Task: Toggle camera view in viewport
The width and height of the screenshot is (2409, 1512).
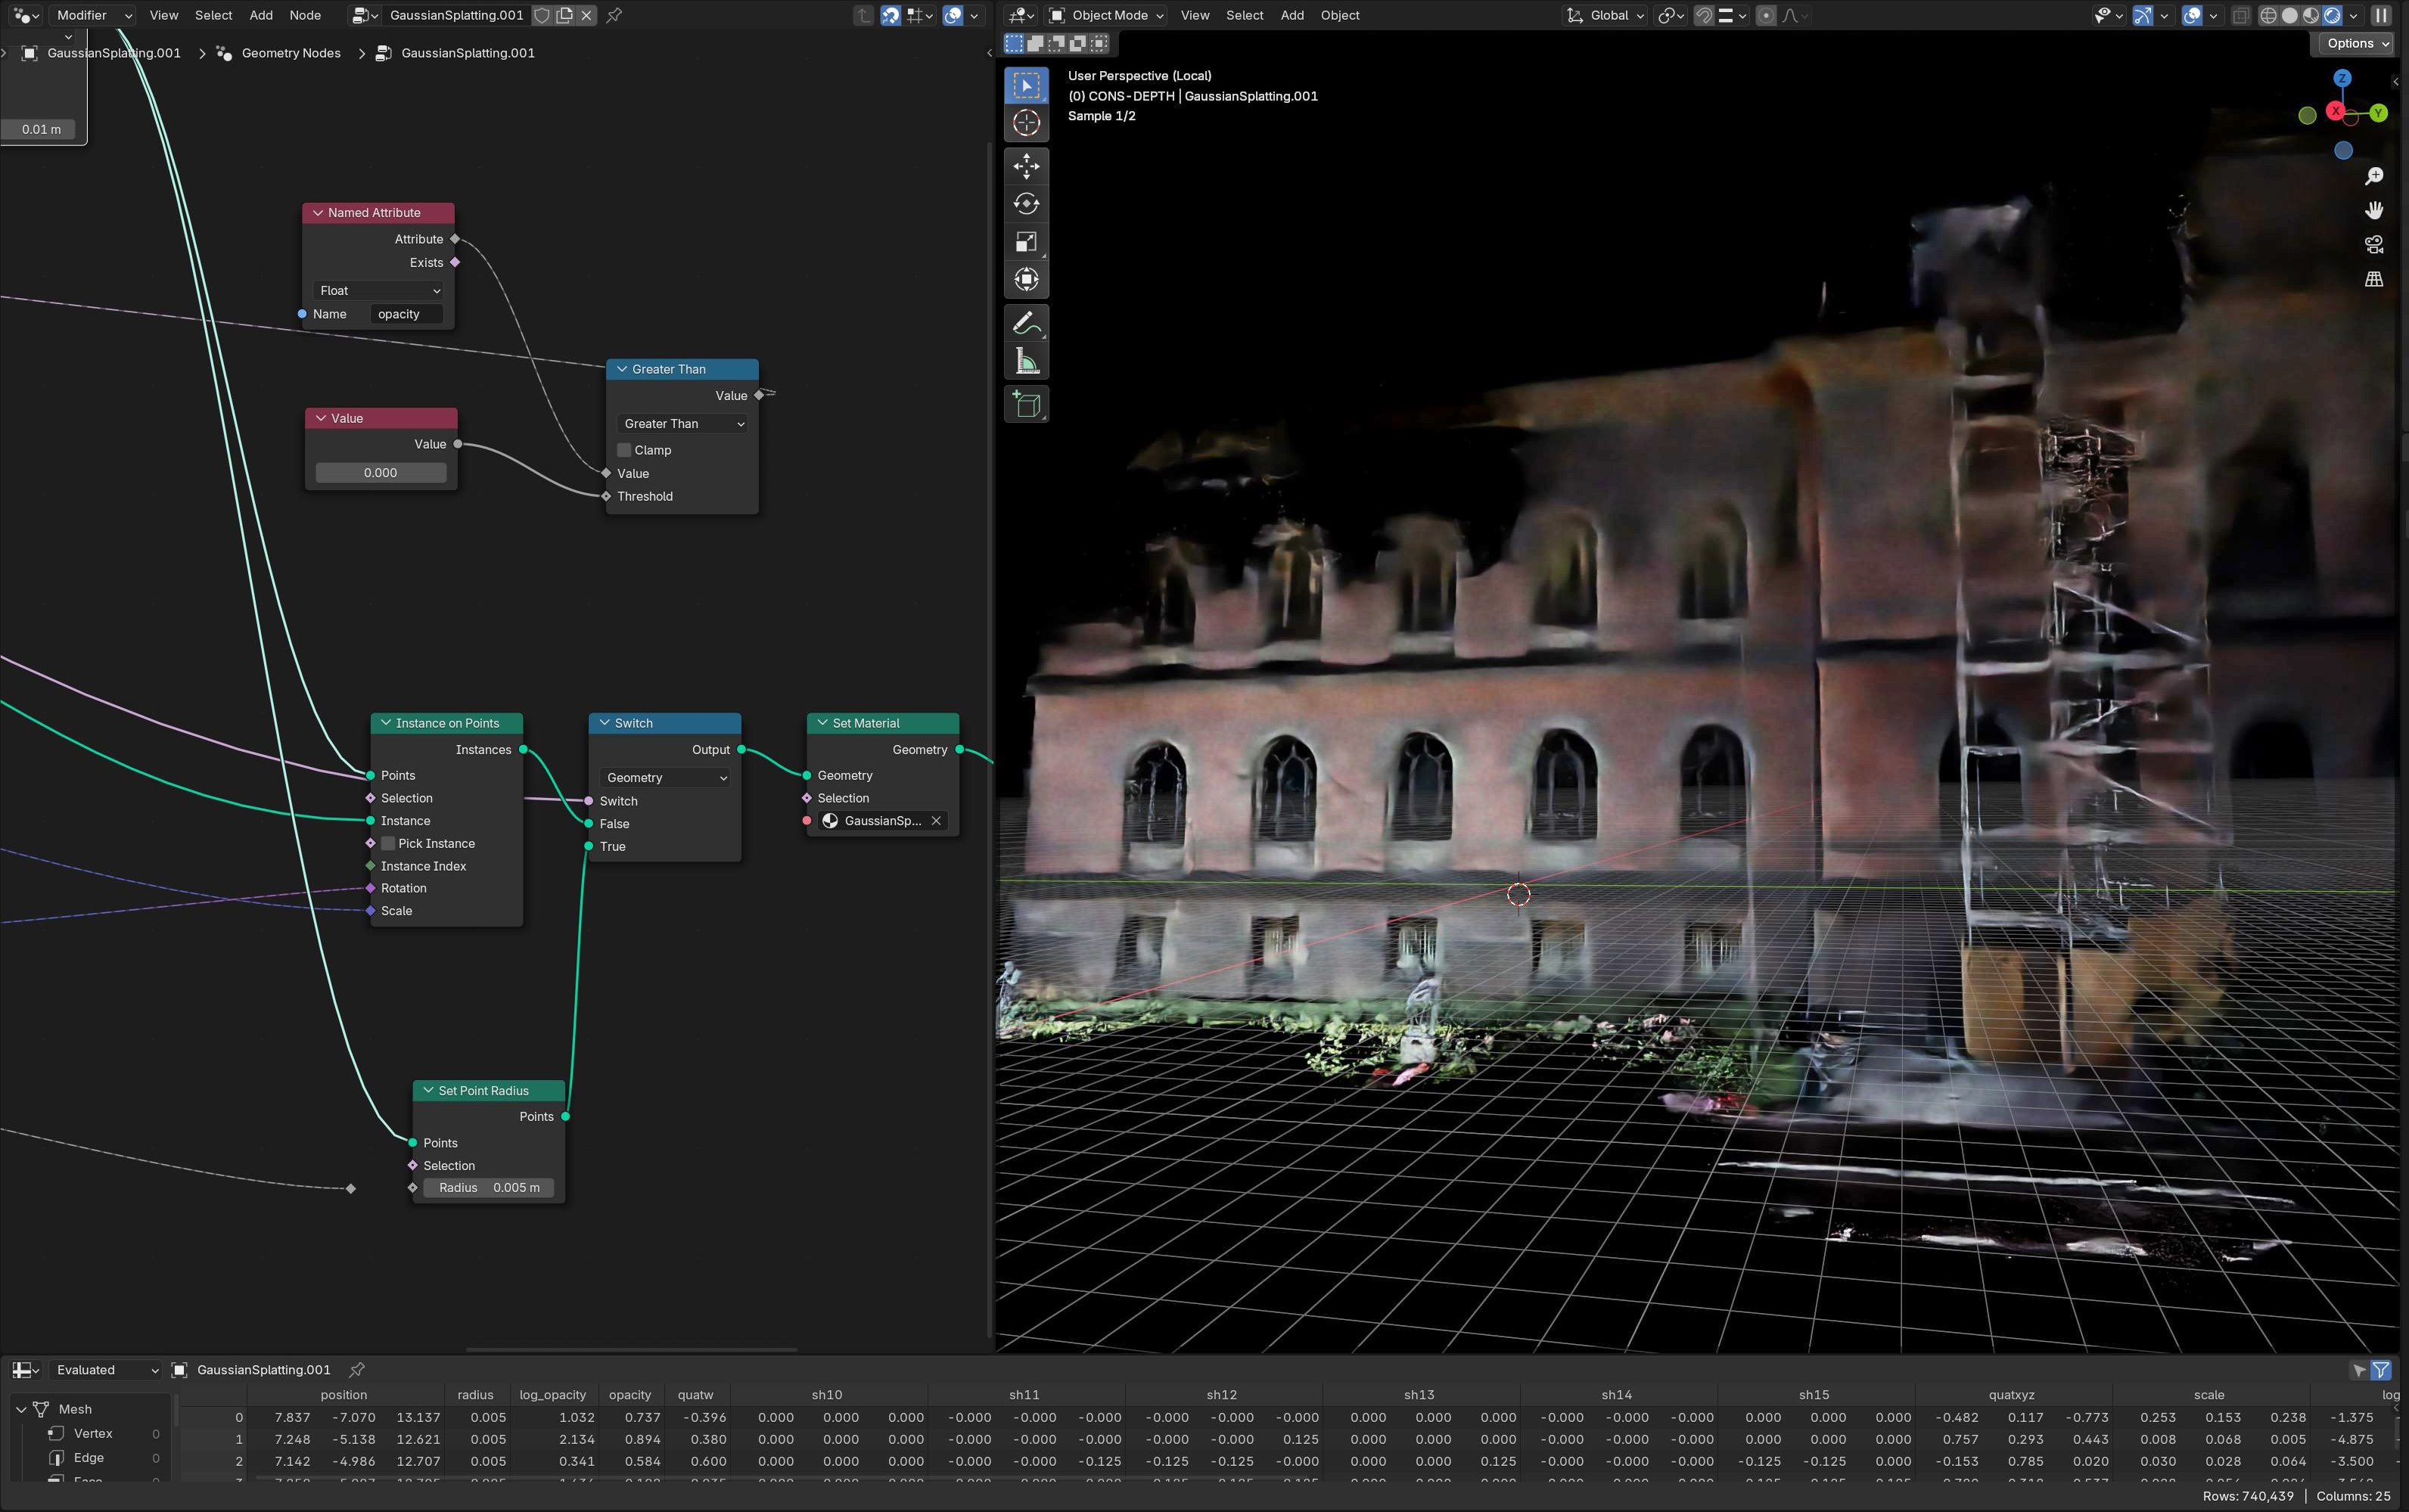Action: (2373, 244)
